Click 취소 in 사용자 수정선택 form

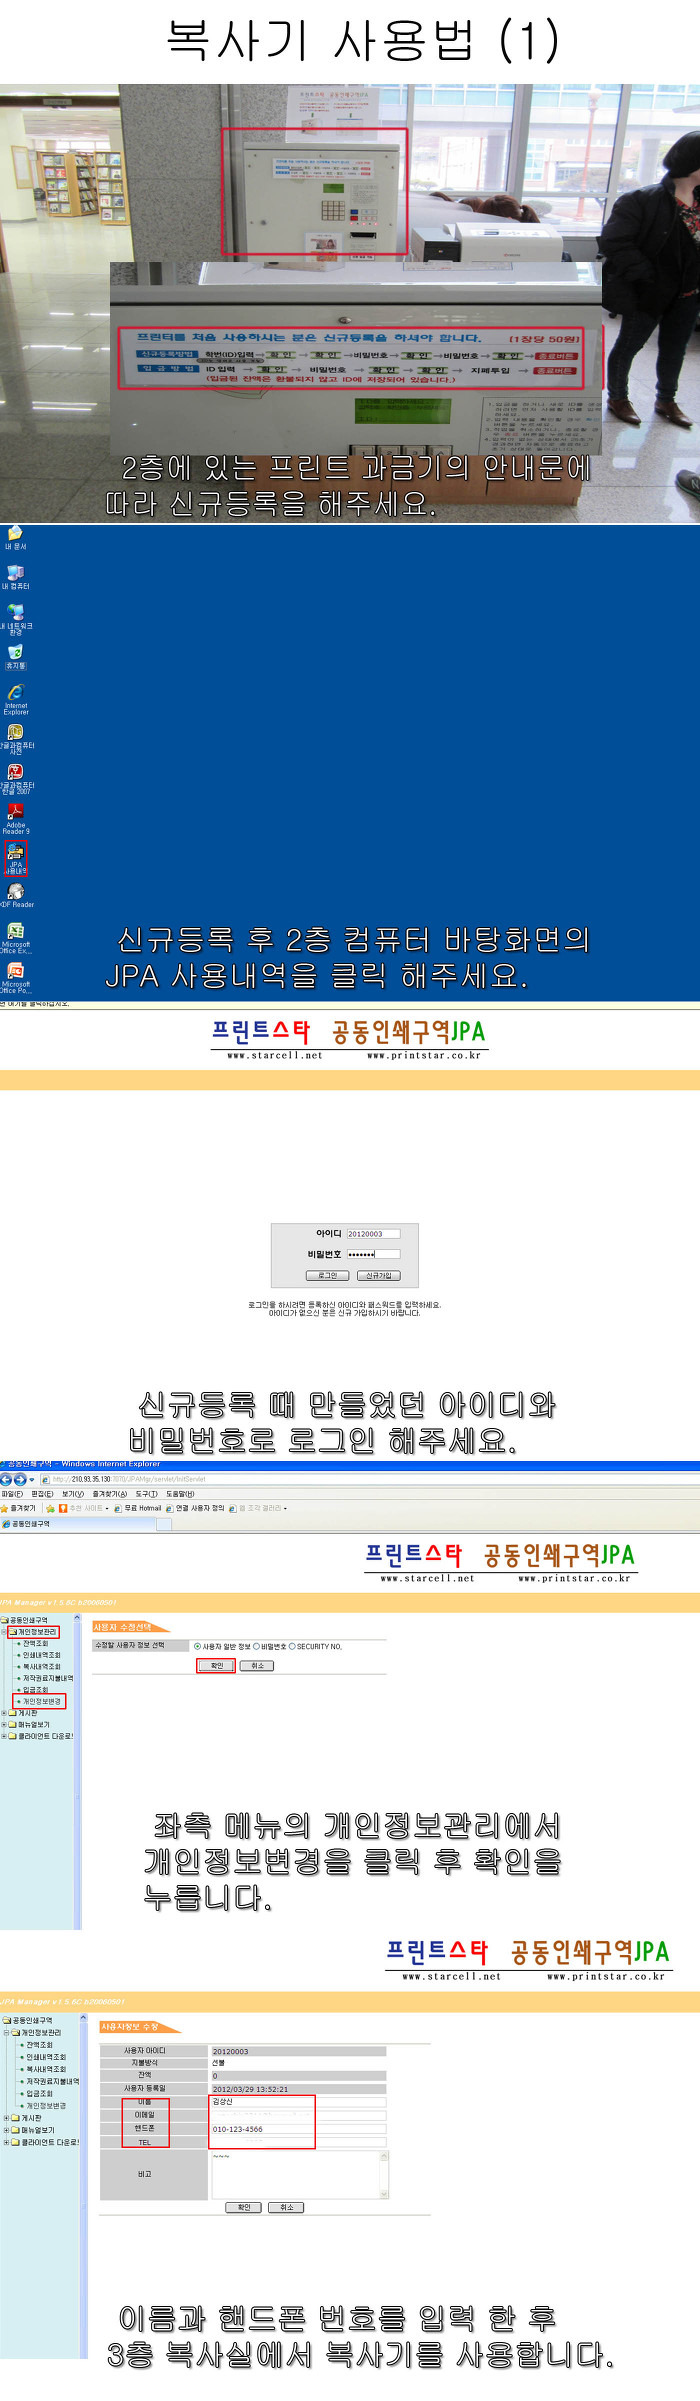(257, 1666)
